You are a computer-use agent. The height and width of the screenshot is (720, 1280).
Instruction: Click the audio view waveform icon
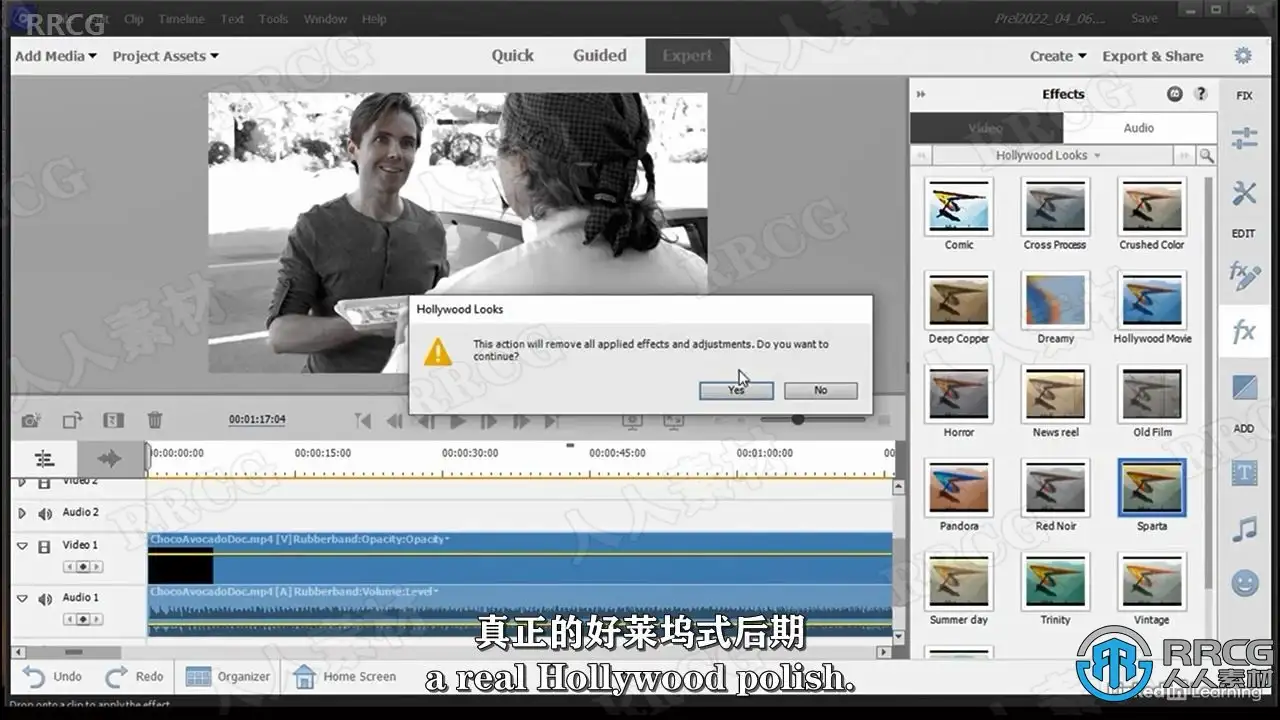click(109, 459)
